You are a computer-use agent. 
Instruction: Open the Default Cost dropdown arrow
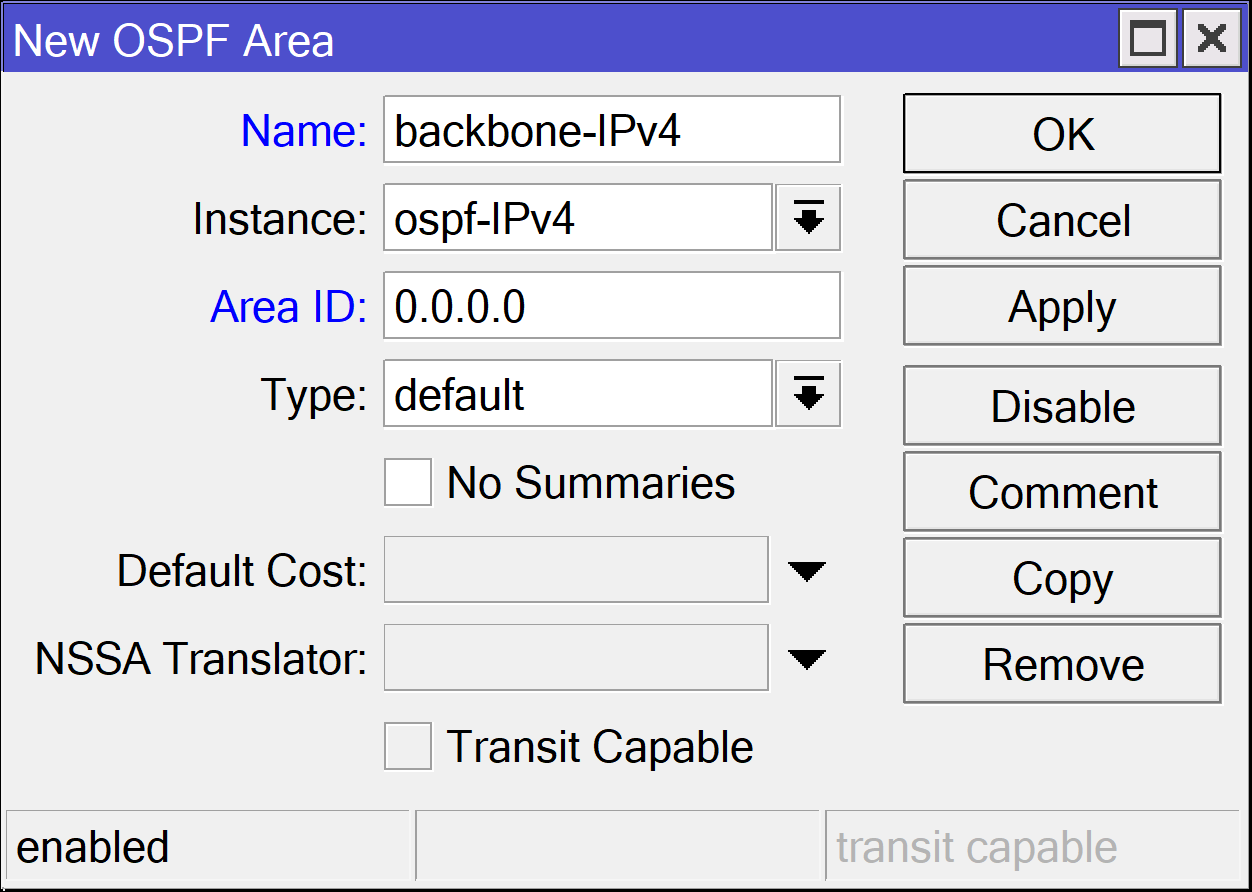(806, 569)
